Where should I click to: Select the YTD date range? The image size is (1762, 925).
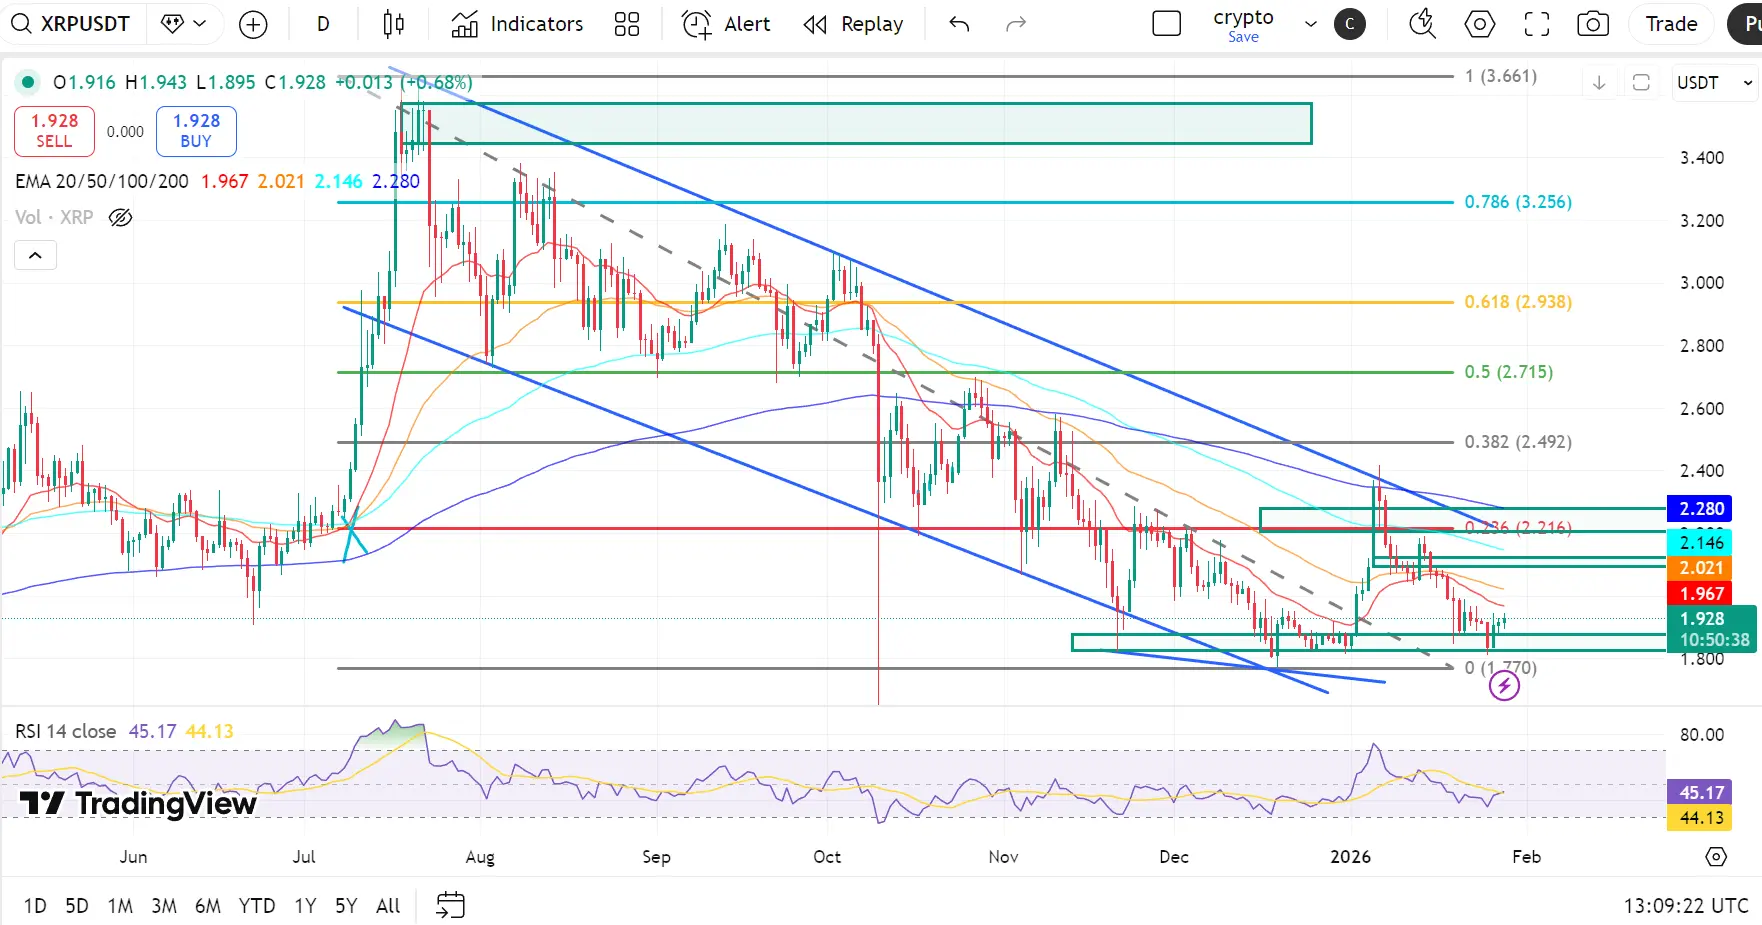tap(257, 906)
